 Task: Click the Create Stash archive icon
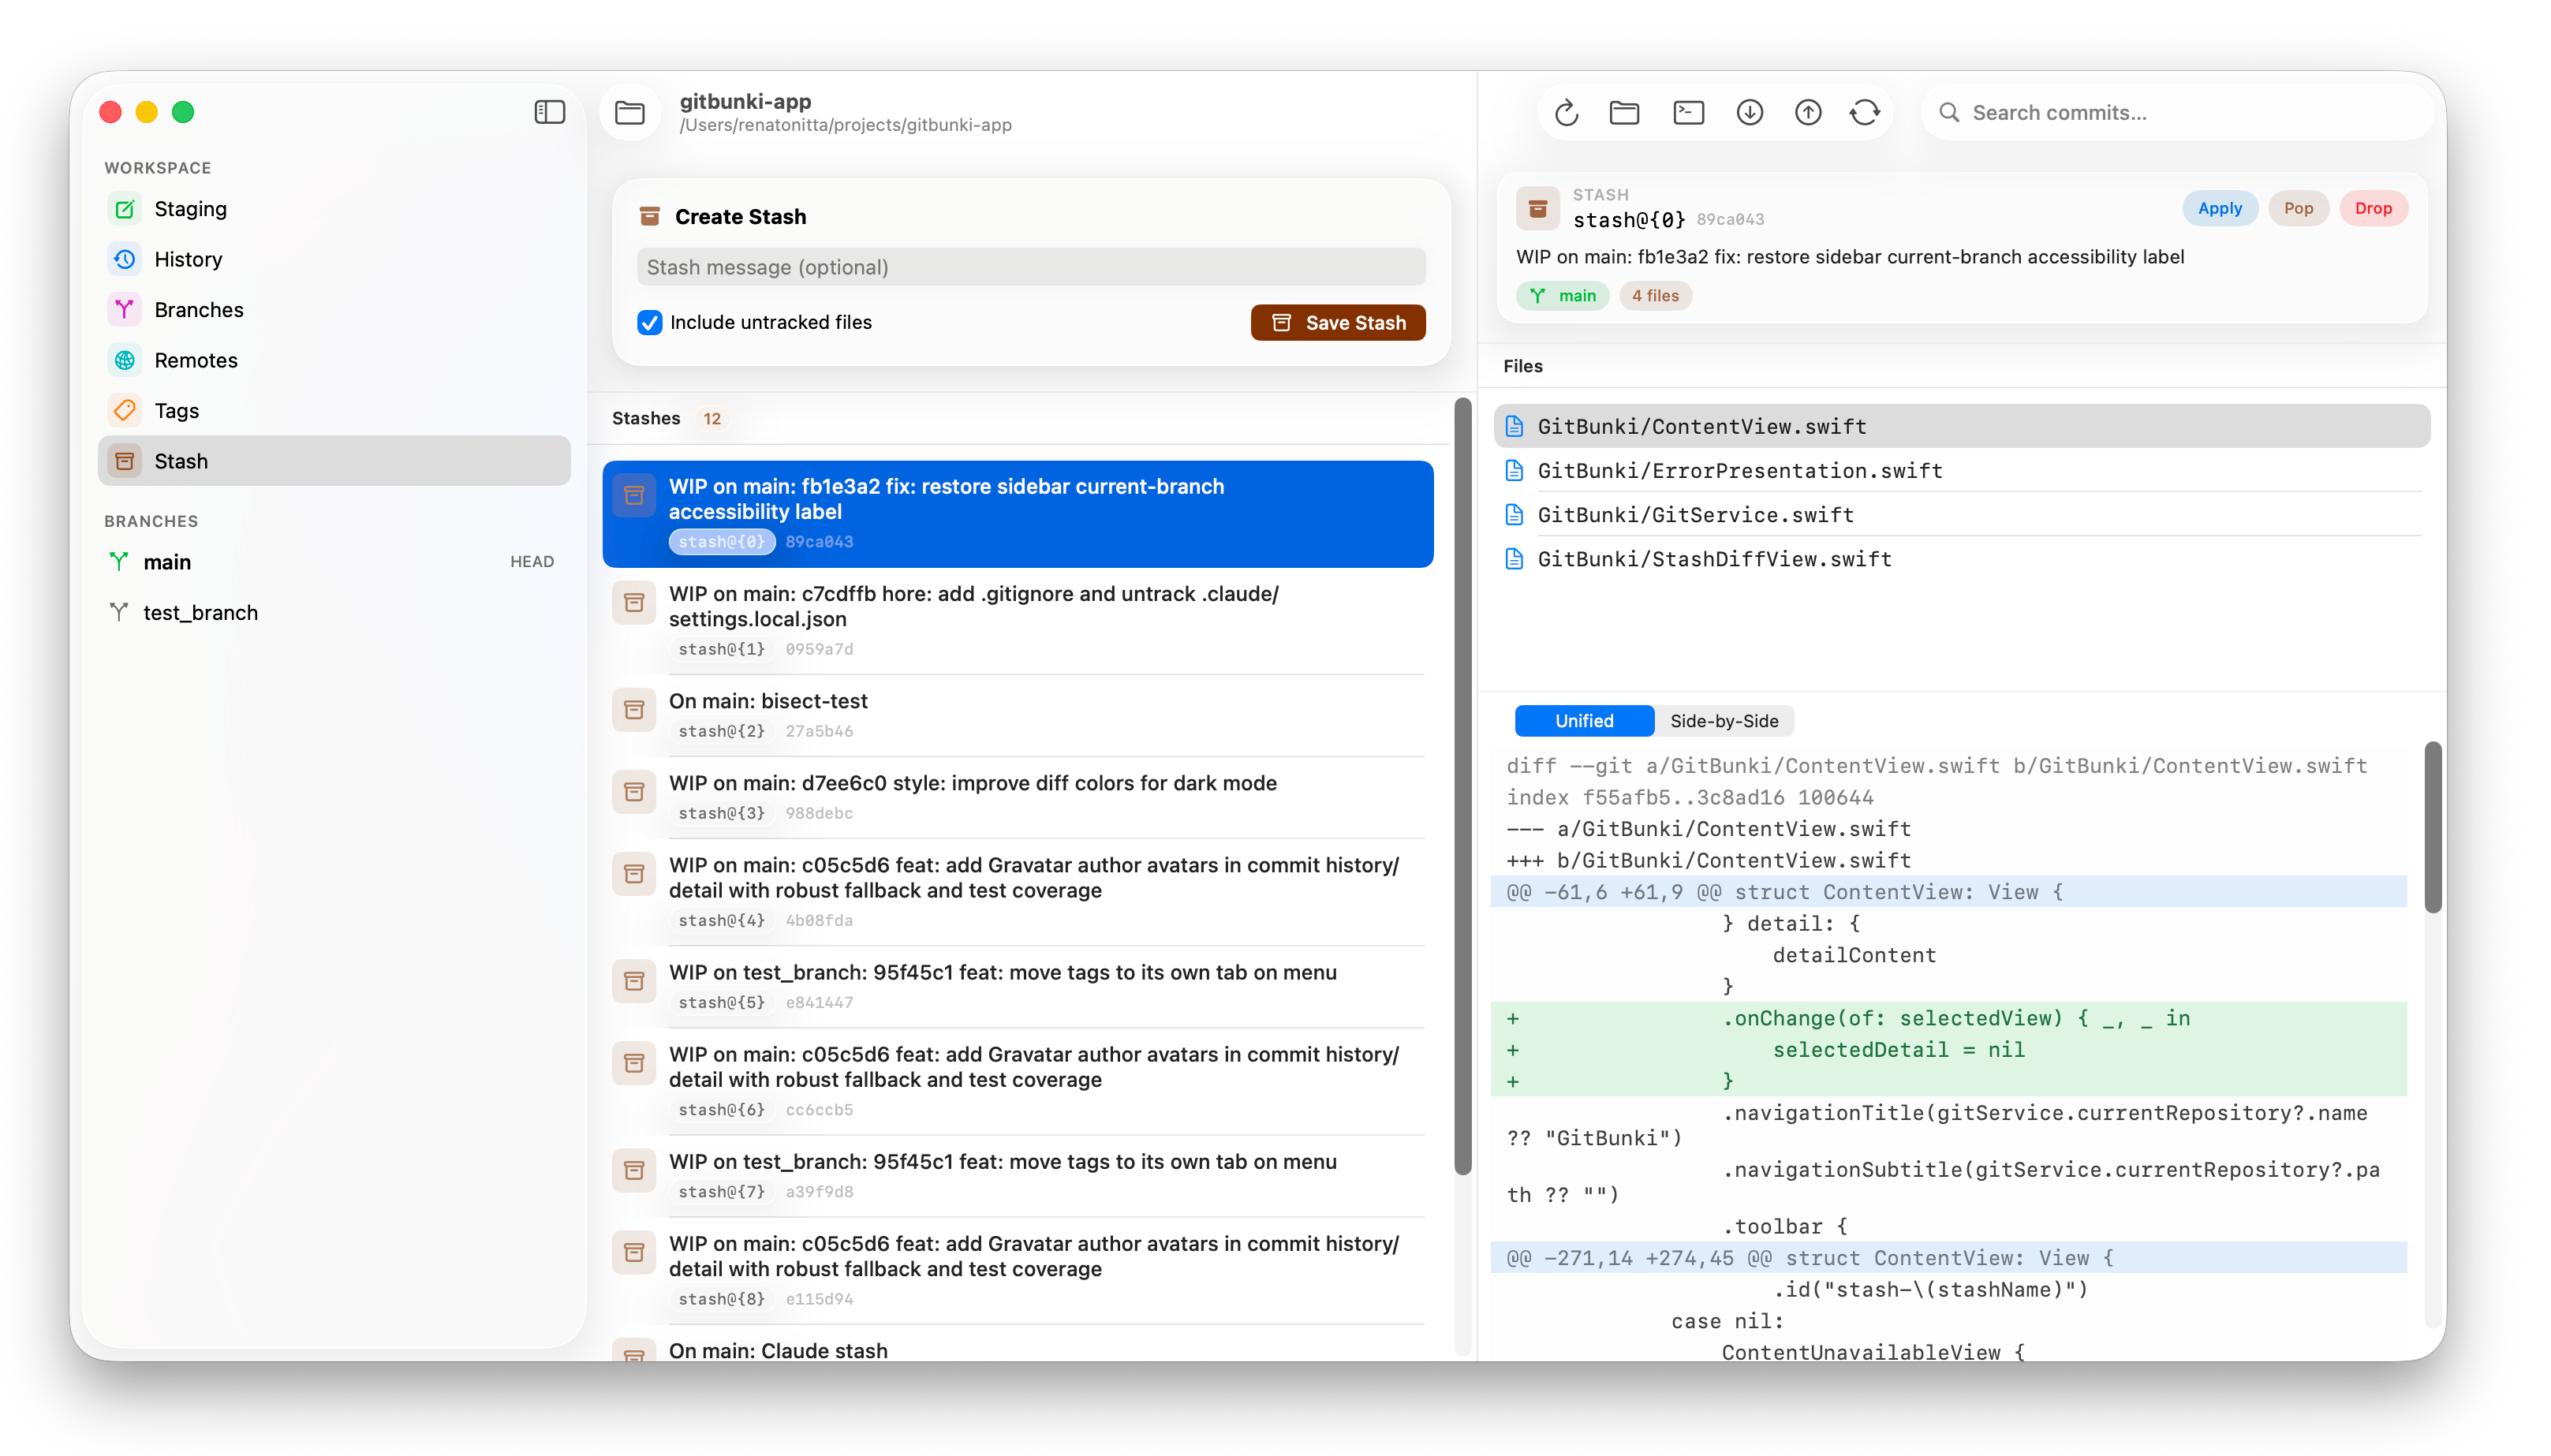click(649, 216)
